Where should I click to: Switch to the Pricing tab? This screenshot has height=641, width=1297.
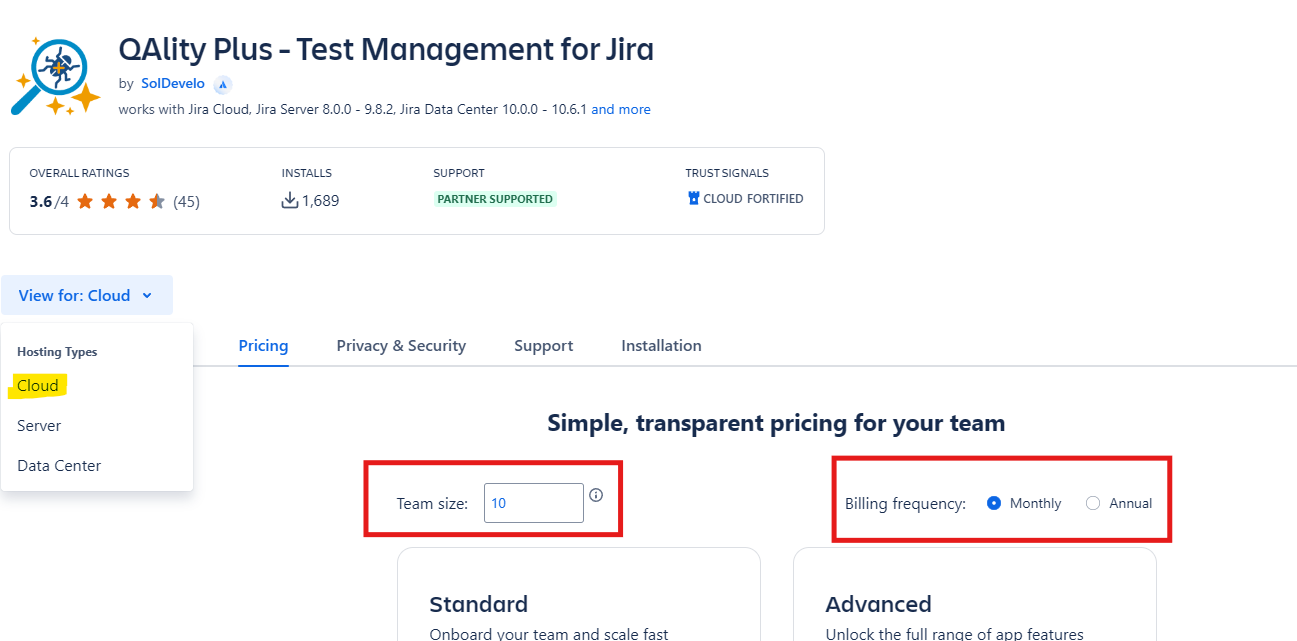[x=263, y=346]
